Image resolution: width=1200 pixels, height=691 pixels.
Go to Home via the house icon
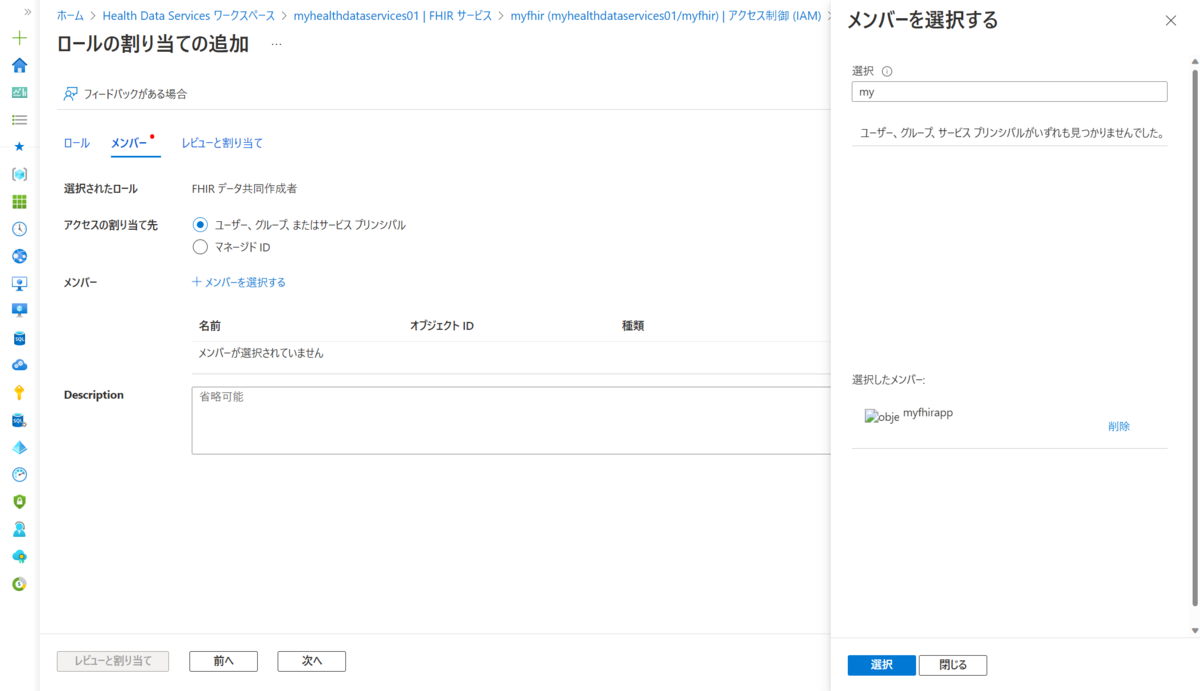pos(19,65)
